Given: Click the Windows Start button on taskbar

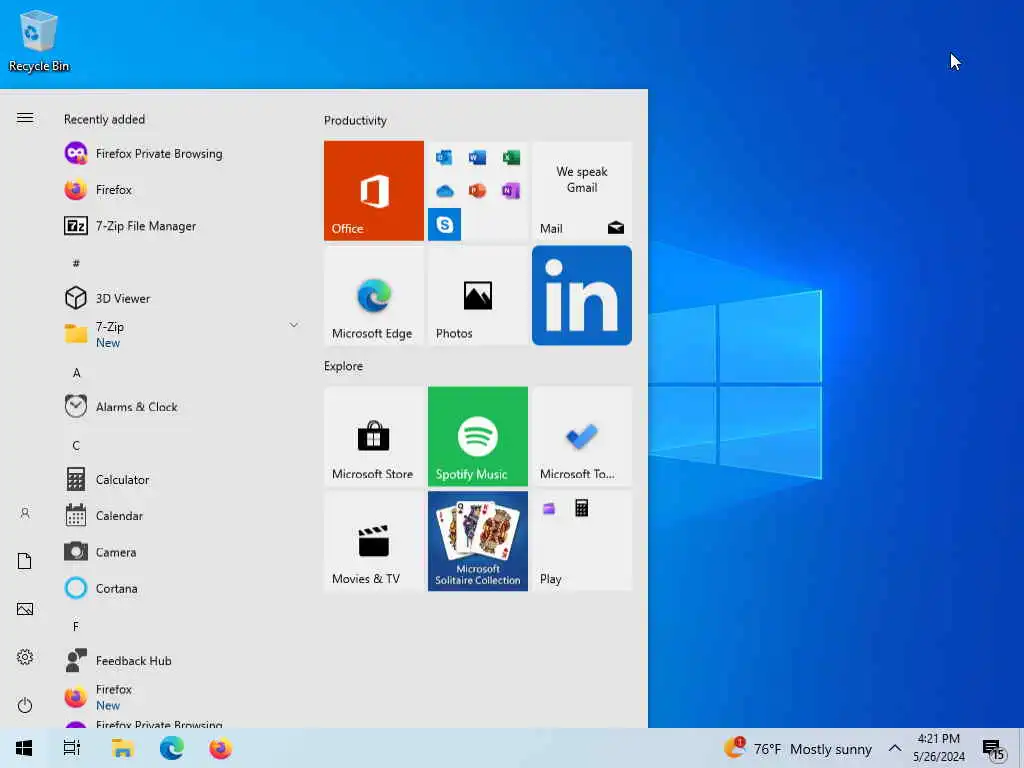Looking at the screenshot, I should pos(24,748).
